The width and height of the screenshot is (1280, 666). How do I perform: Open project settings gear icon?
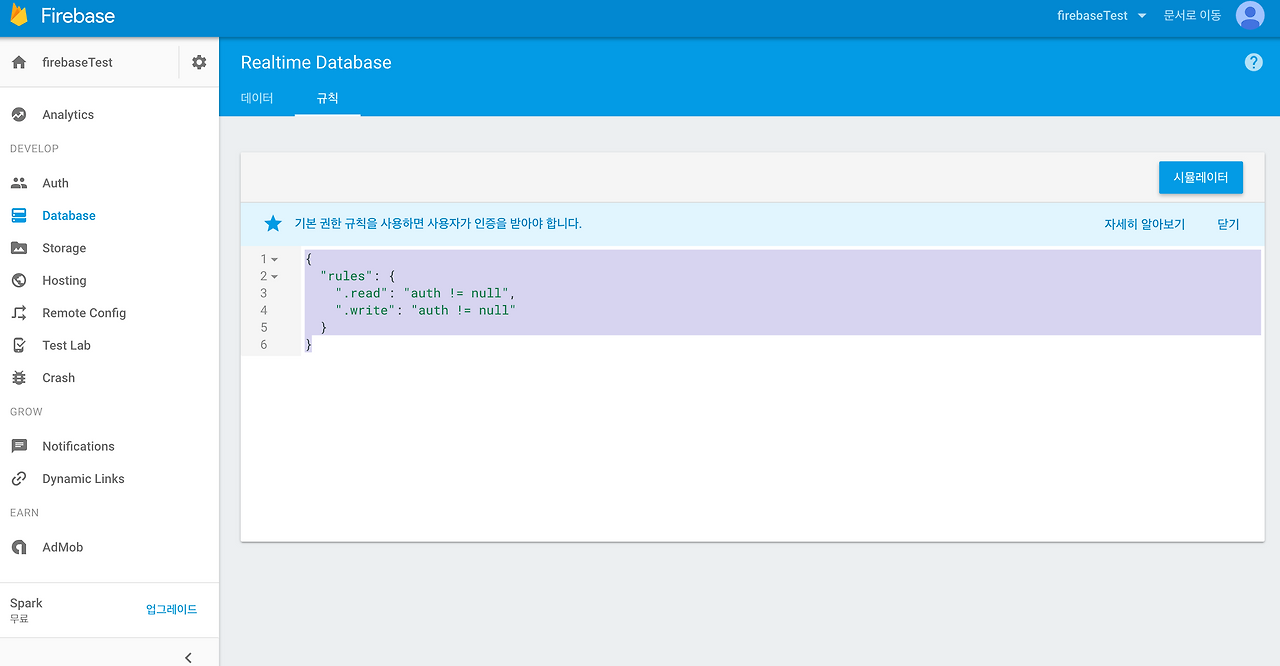click(199, 62)
